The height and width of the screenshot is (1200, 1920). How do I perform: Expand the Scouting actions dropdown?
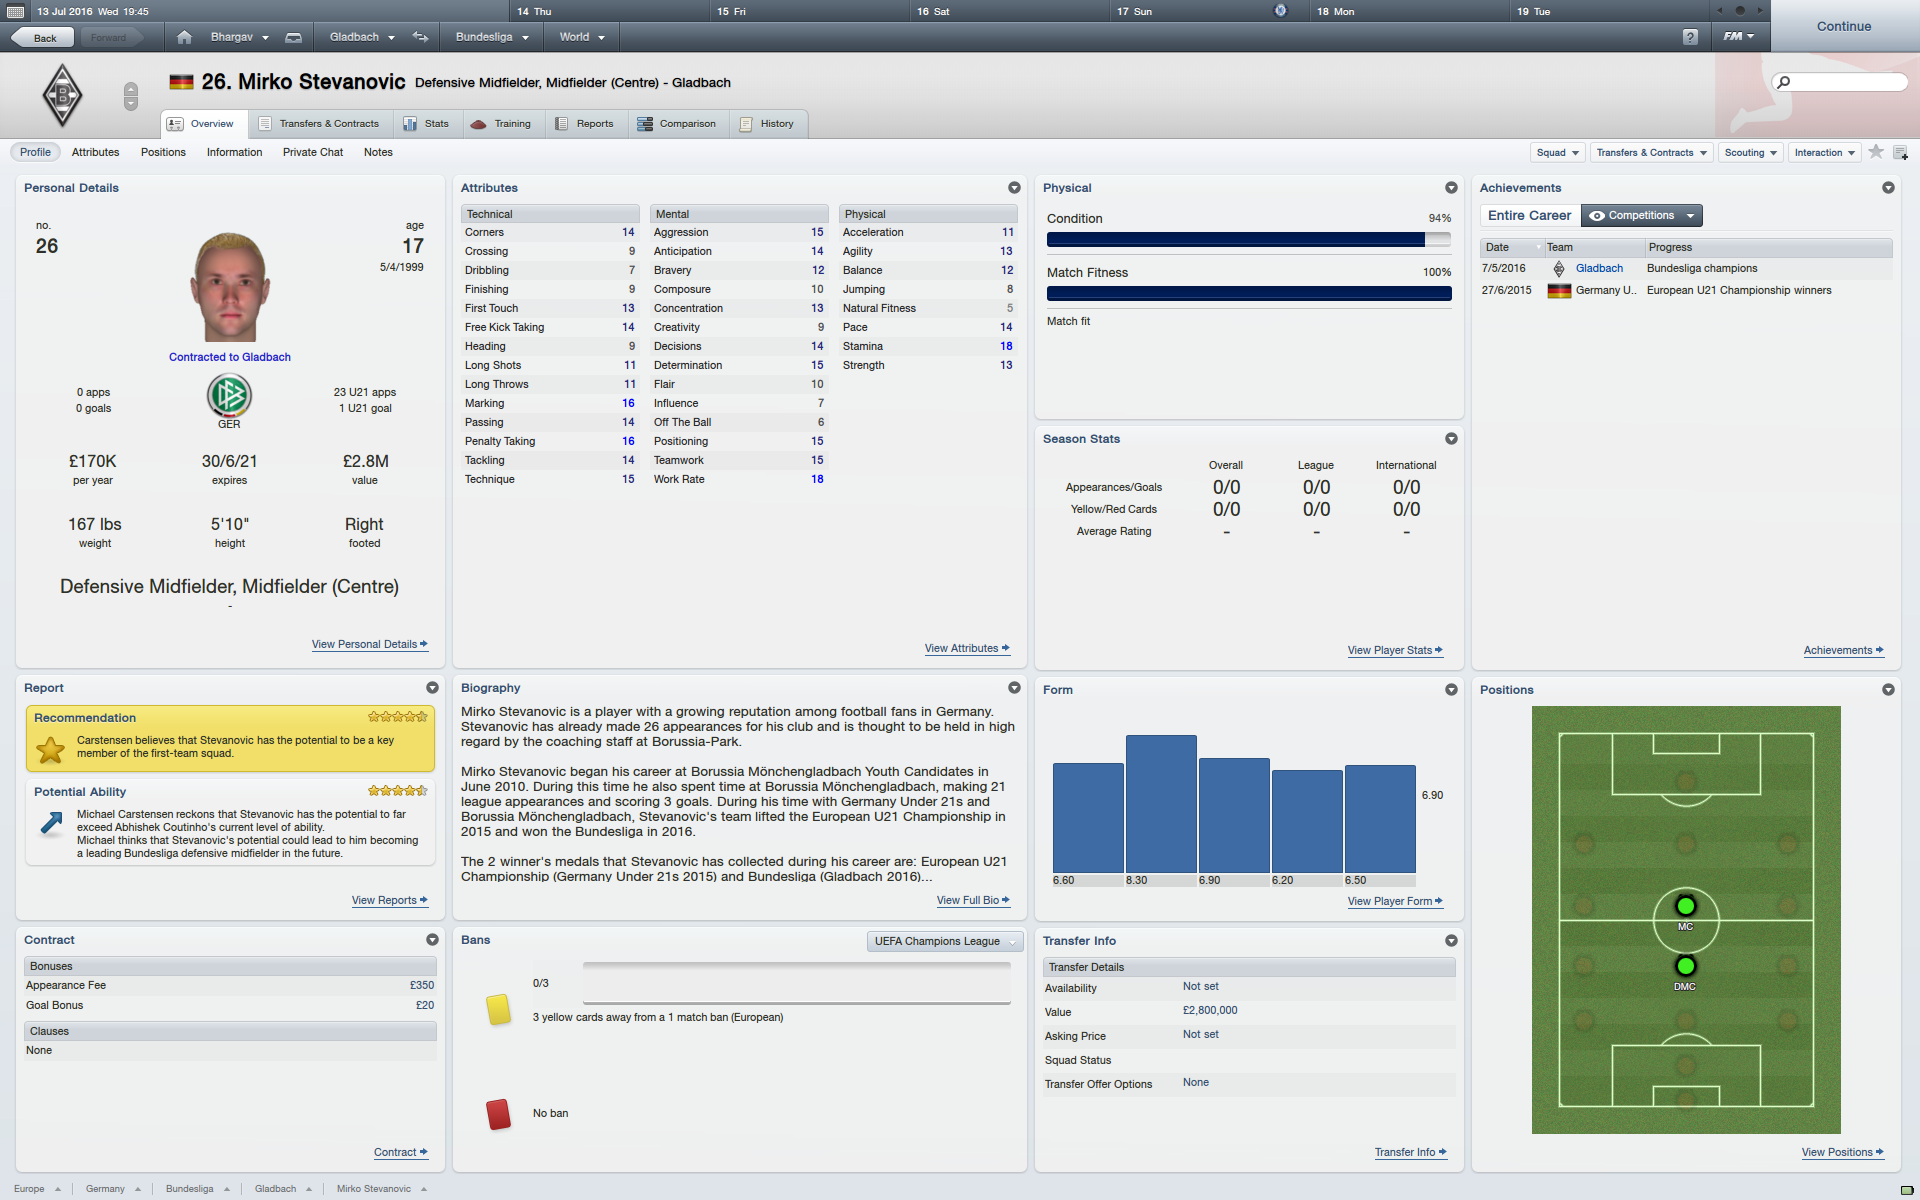1751,152
